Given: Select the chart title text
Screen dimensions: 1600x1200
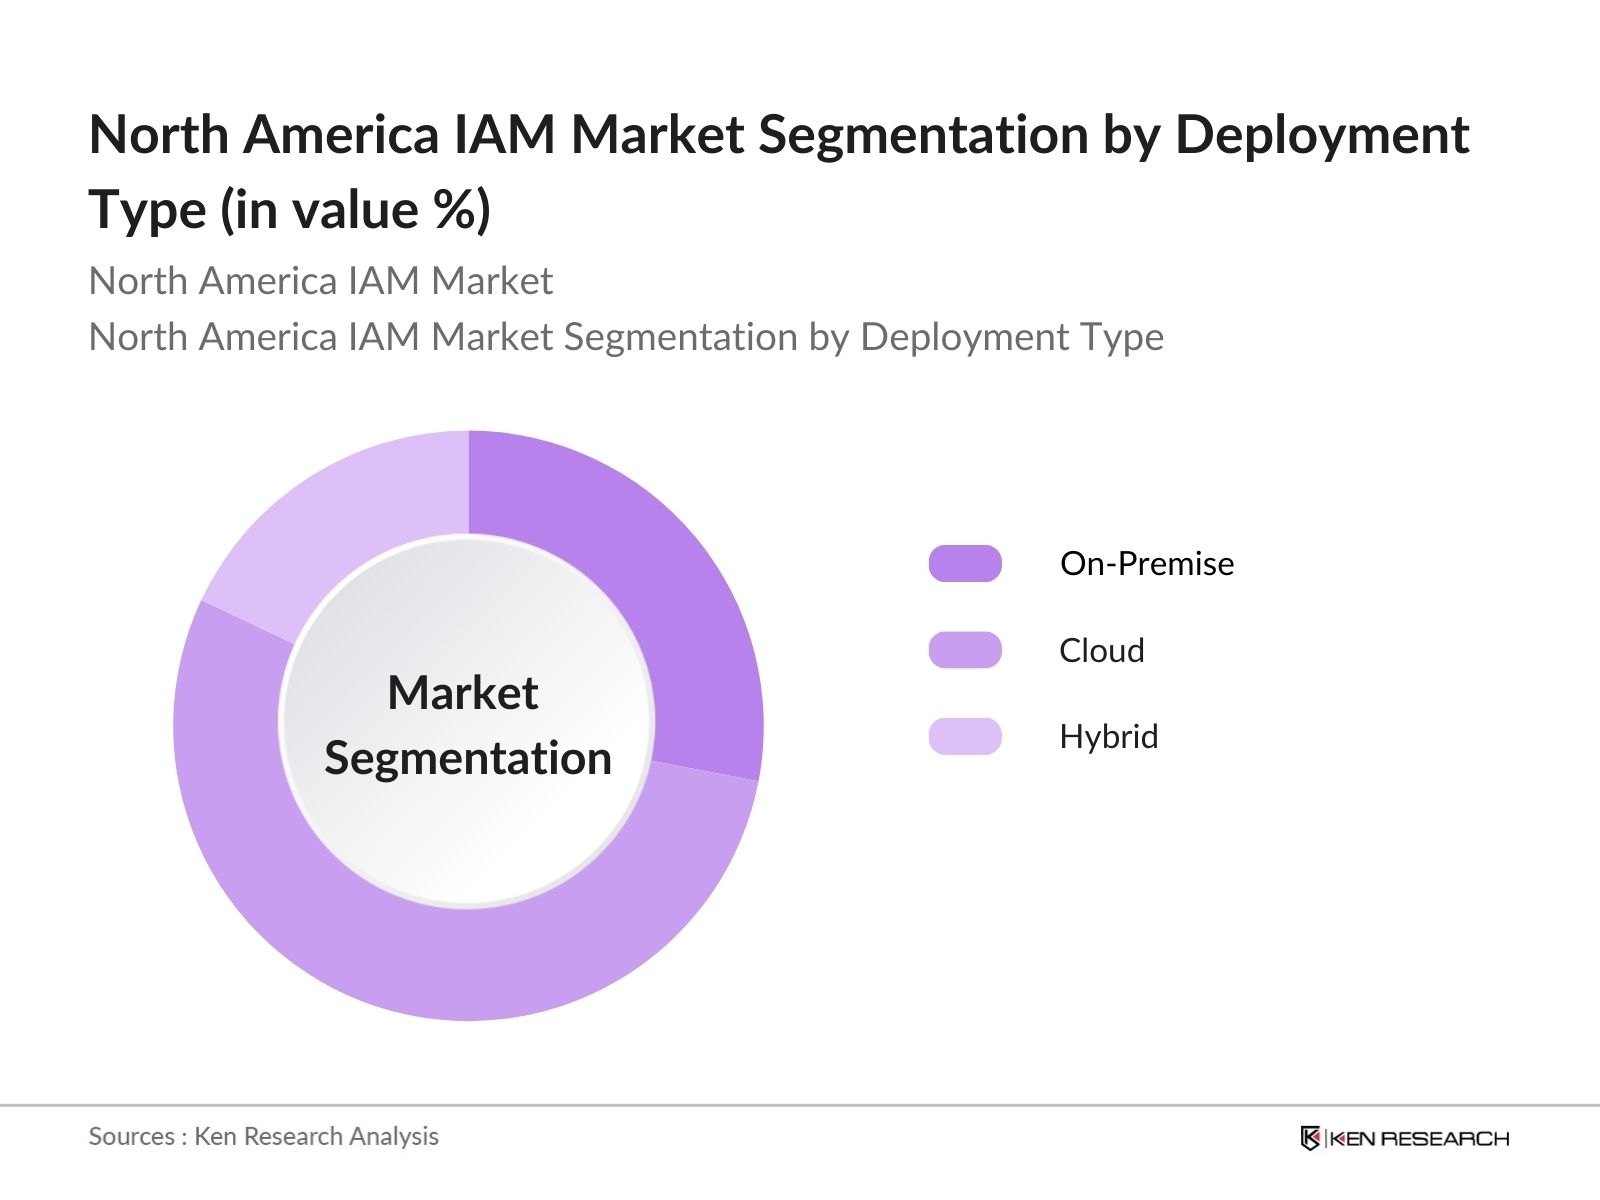Looking at the screenshot, I should 780,168.
